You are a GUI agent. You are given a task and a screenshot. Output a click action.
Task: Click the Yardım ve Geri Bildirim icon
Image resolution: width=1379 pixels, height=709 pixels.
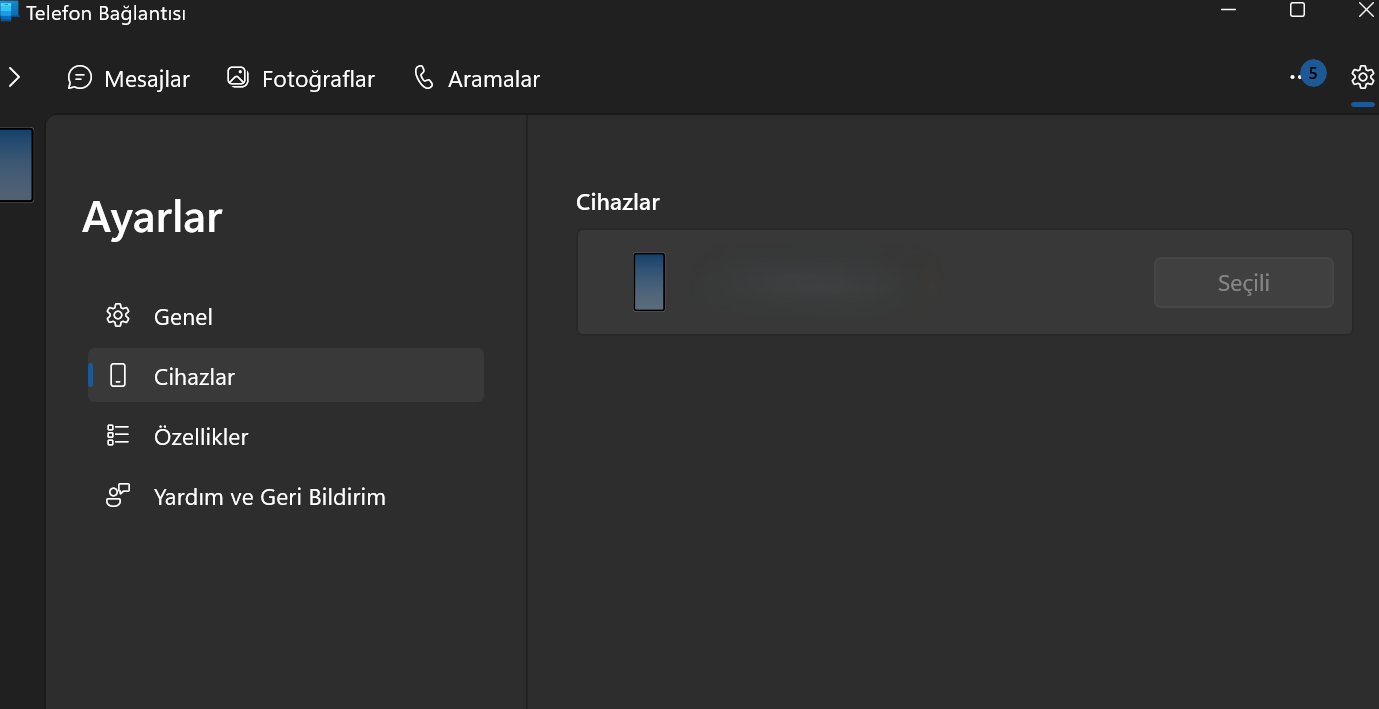(x=118, y=496)
